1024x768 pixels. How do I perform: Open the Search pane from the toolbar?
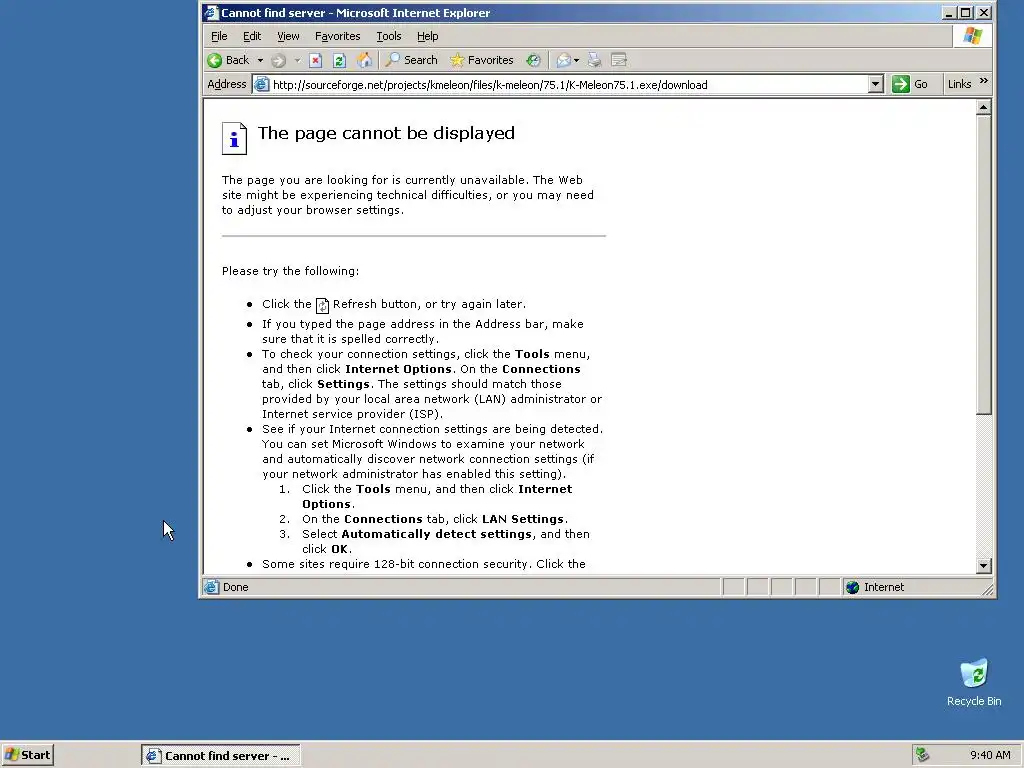[411, 60]
